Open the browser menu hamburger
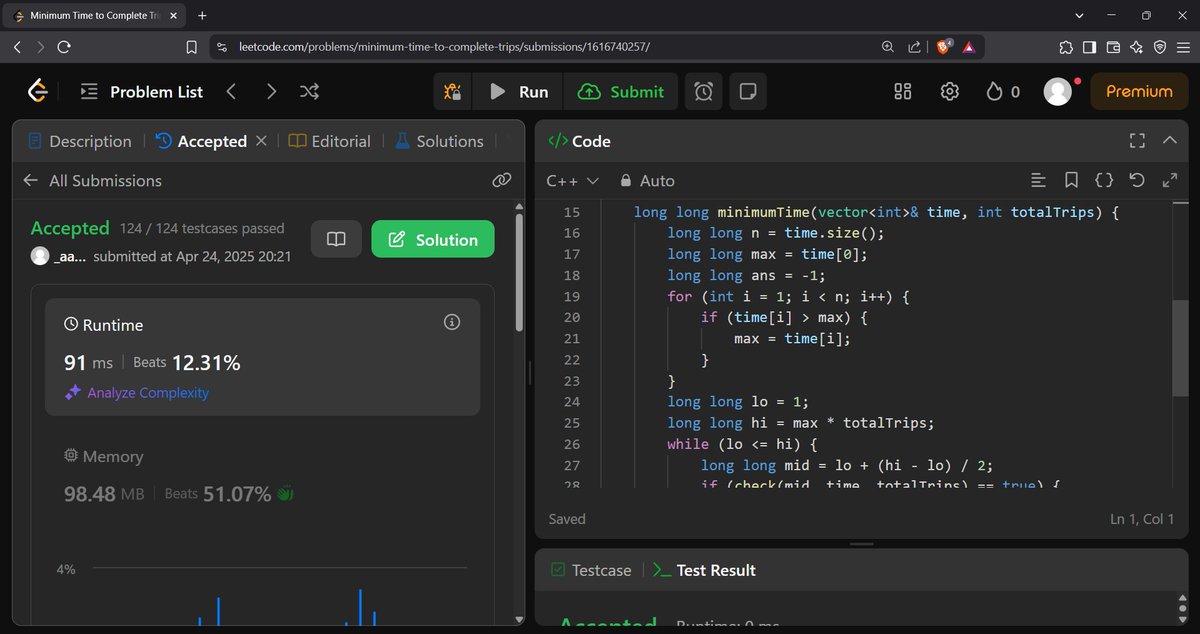This screenshot has height=634, width=1200. click(x=1183, y=47)
